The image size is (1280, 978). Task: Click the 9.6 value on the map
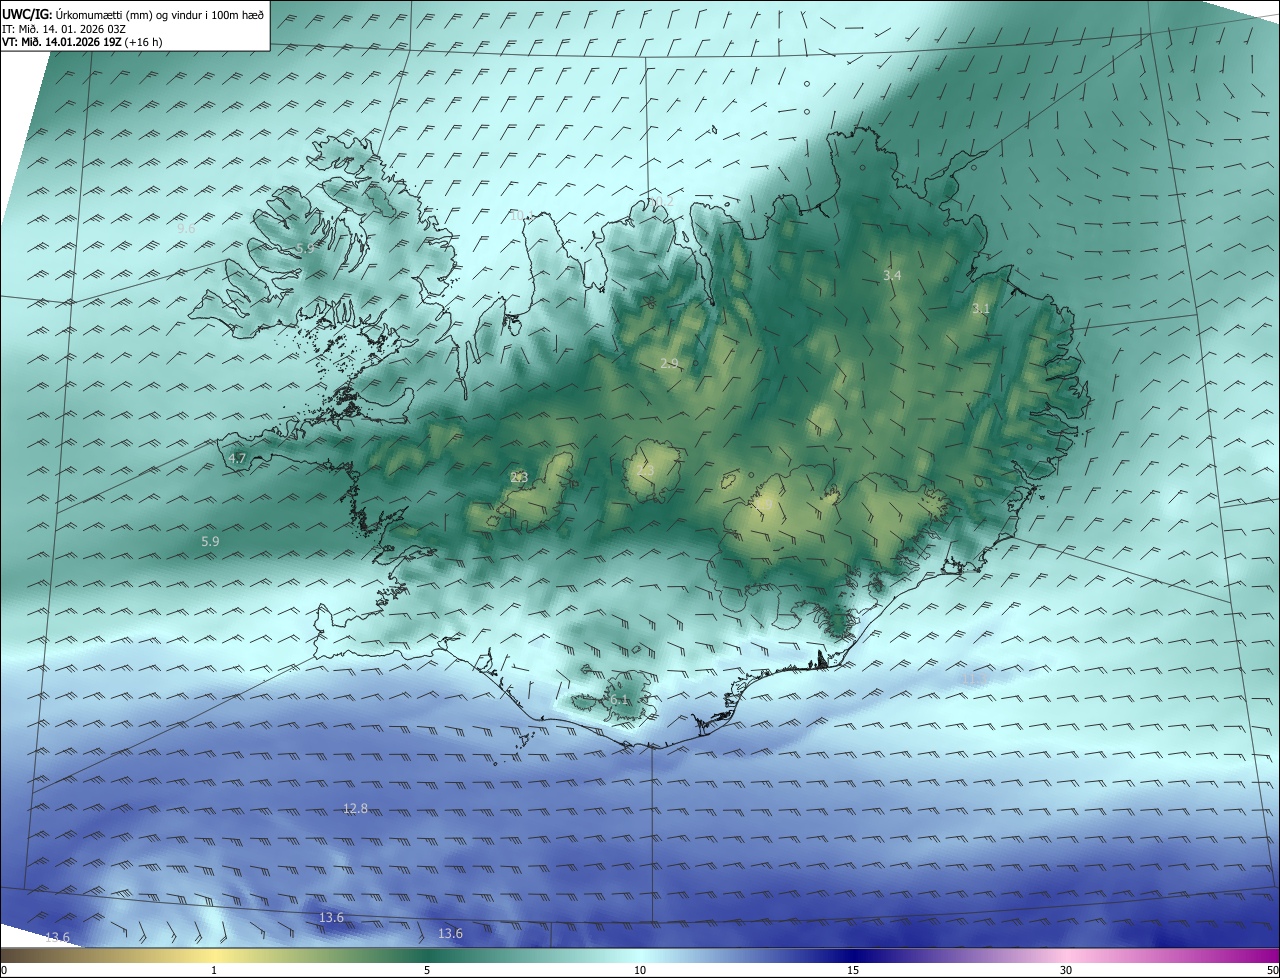[x=186, y=229]
